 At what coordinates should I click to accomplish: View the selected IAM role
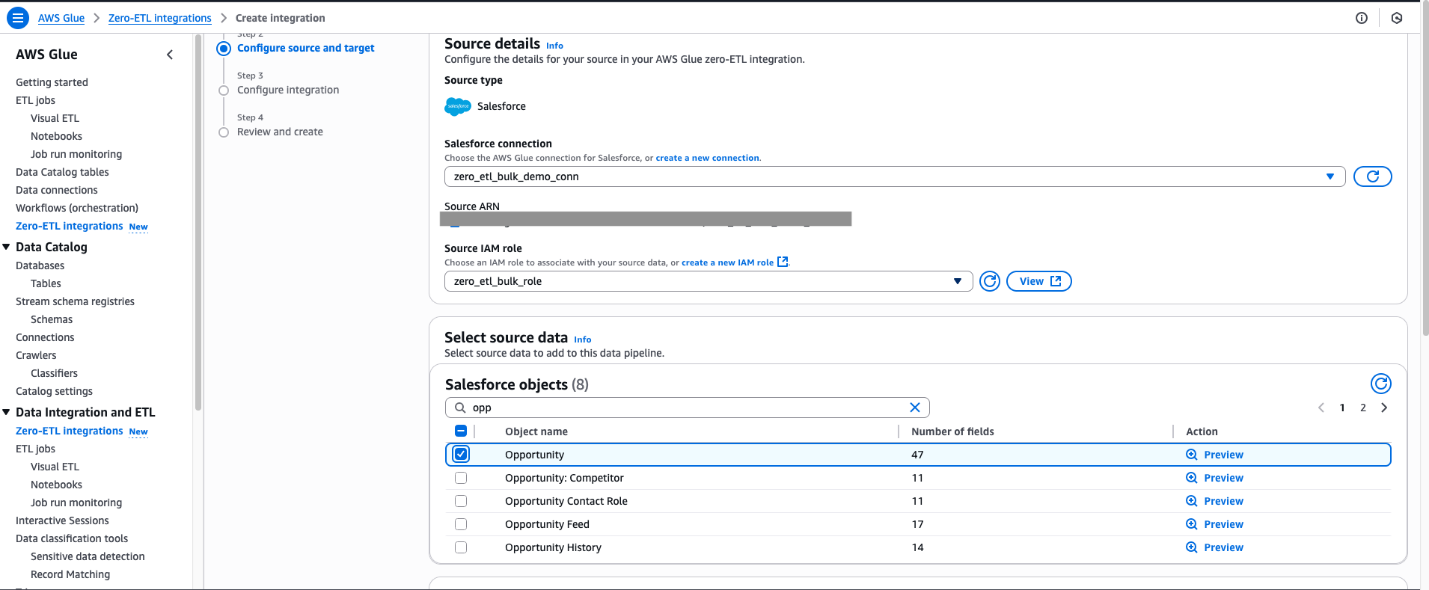1038,281
